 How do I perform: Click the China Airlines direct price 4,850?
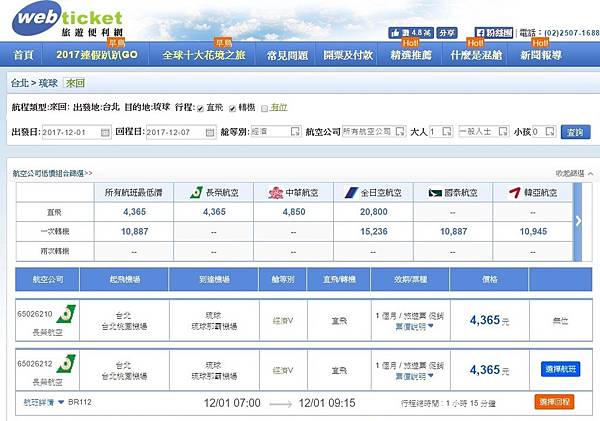coord(294,212)
